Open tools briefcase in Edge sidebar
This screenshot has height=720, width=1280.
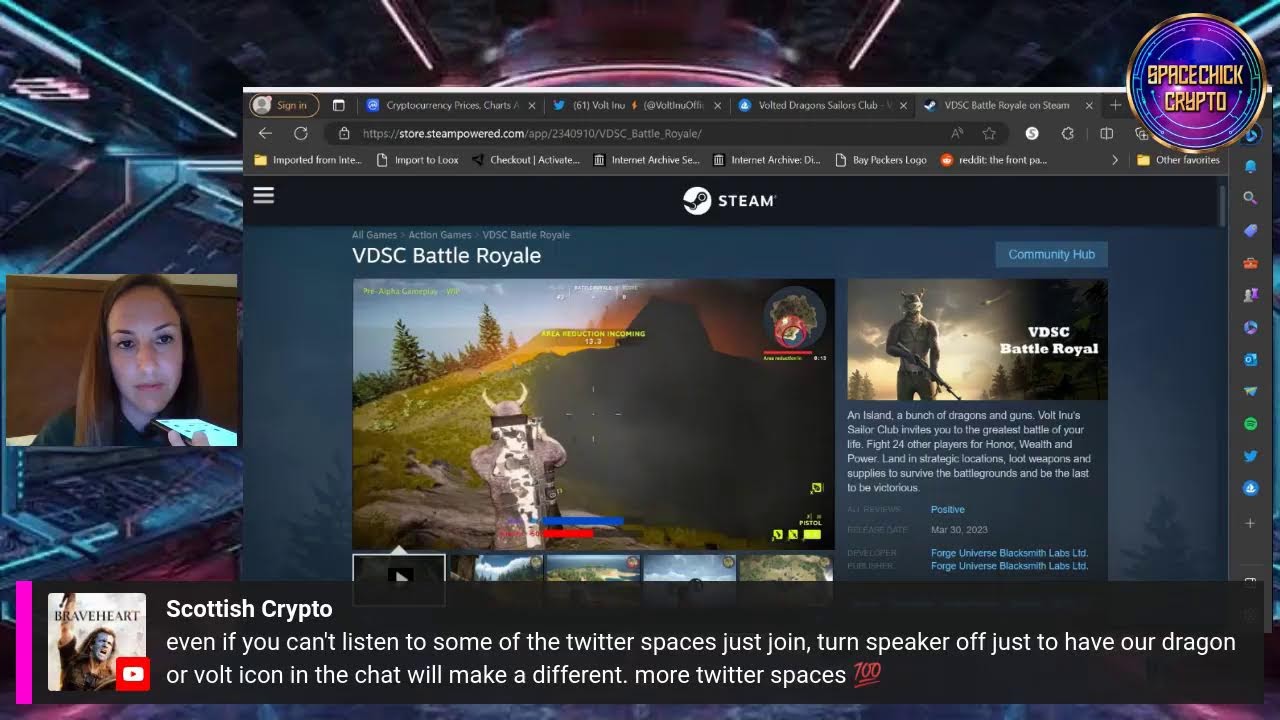coord(1250,263)
